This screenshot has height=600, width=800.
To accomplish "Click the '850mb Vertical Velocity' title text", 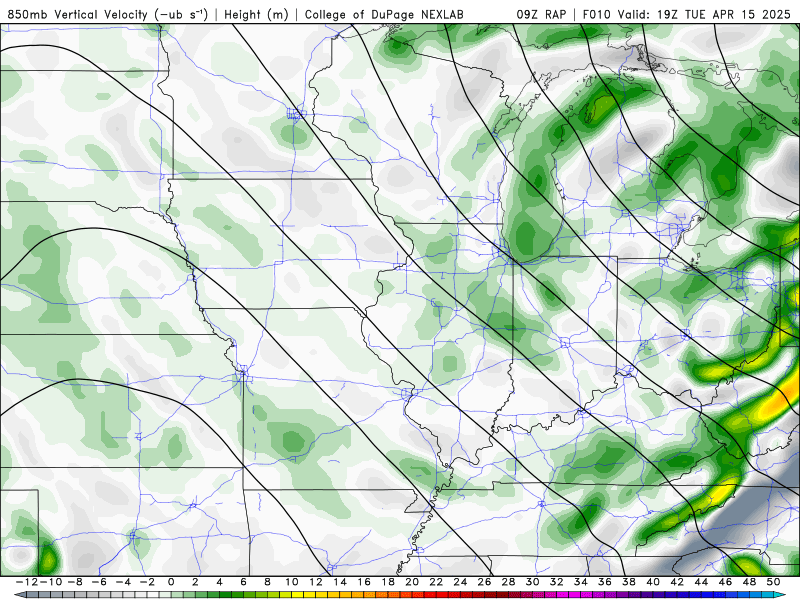I will click(x=77, y=14).
